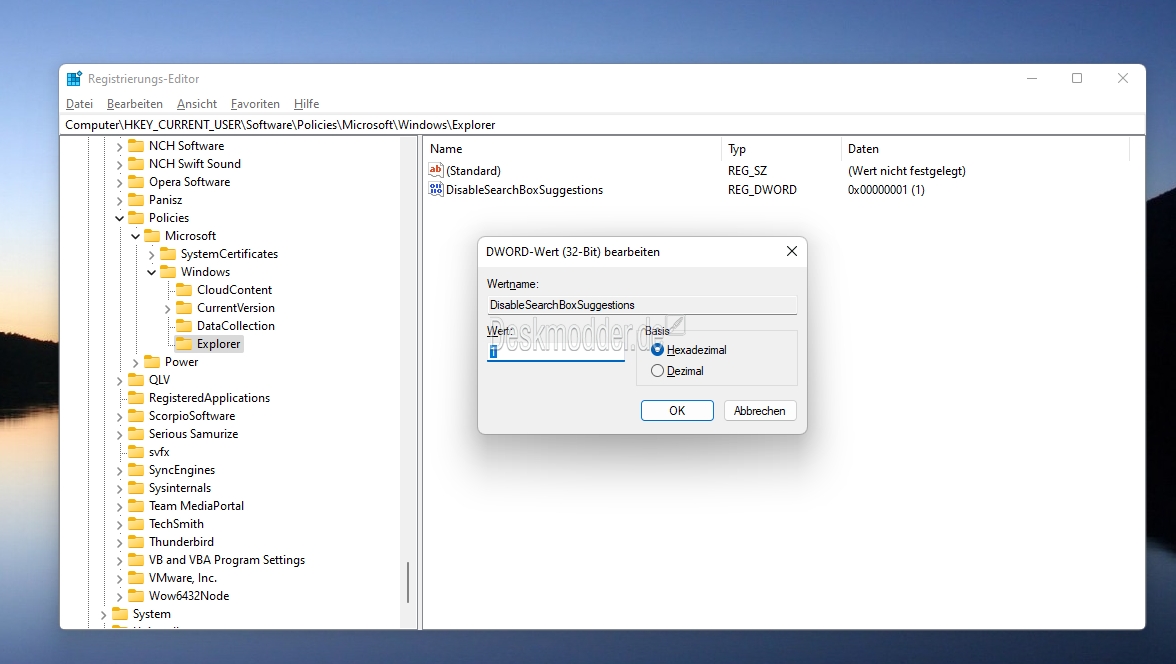Select the Hexadezimal radio button
The height and width of the screenshot is (664, 1176).
pyautogui.click(x=657, y=350)
